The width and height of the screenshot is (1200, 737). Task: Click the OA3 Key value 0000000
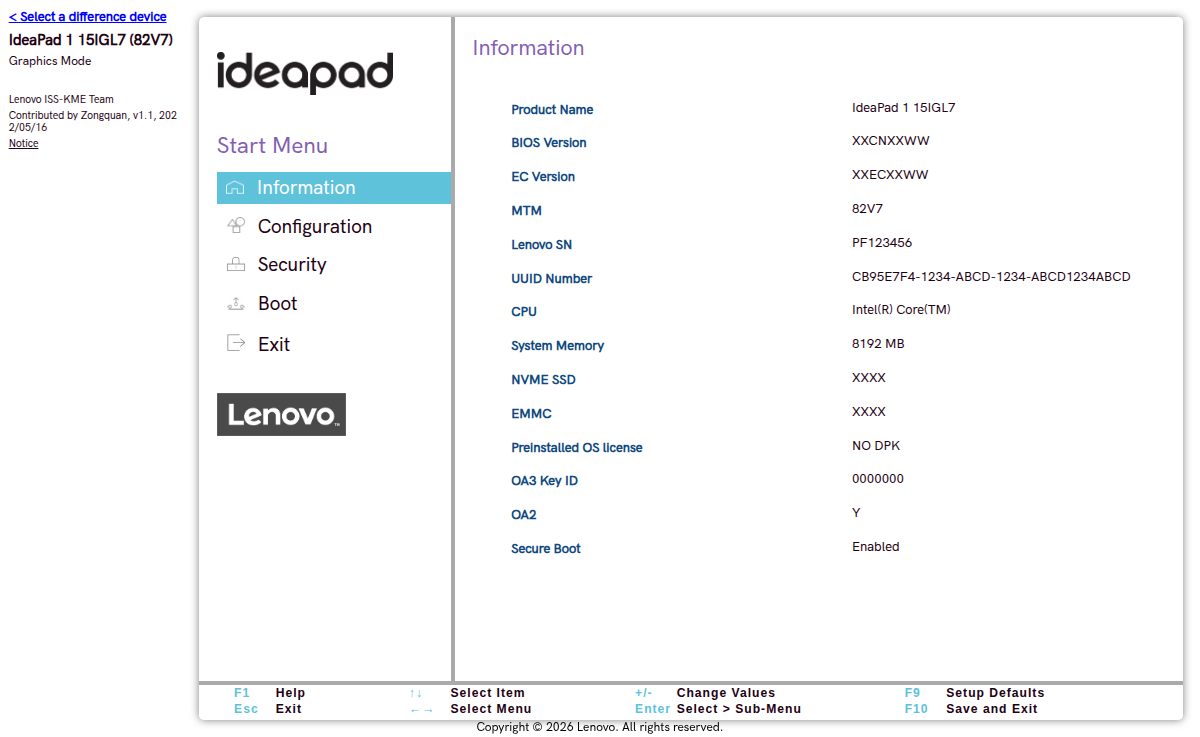[878, 479]
